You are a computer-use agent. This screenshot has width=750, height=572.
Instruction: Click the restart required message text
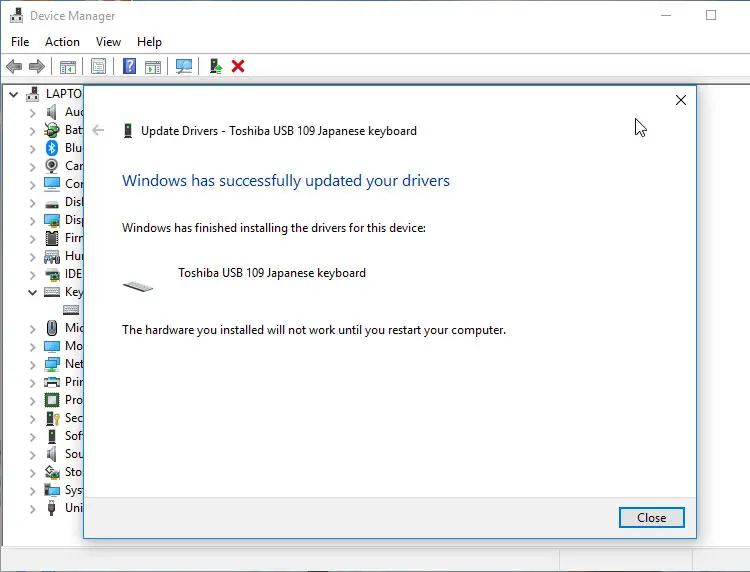pyautogui.click(x=314, y=330)
